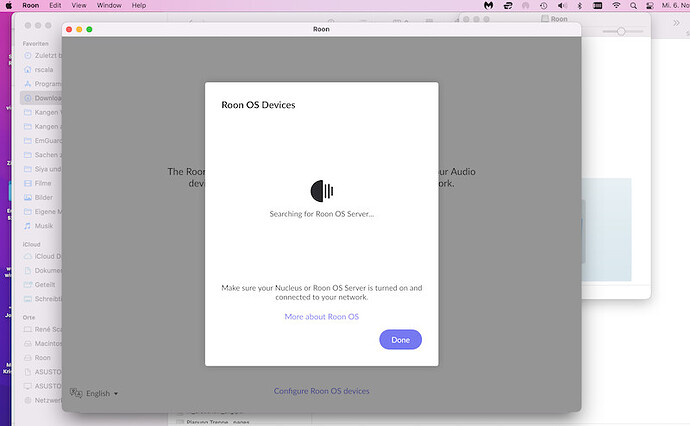Click the Roon OS Devices dialog heading
690x426 pixels.
(x=258, y=105)
